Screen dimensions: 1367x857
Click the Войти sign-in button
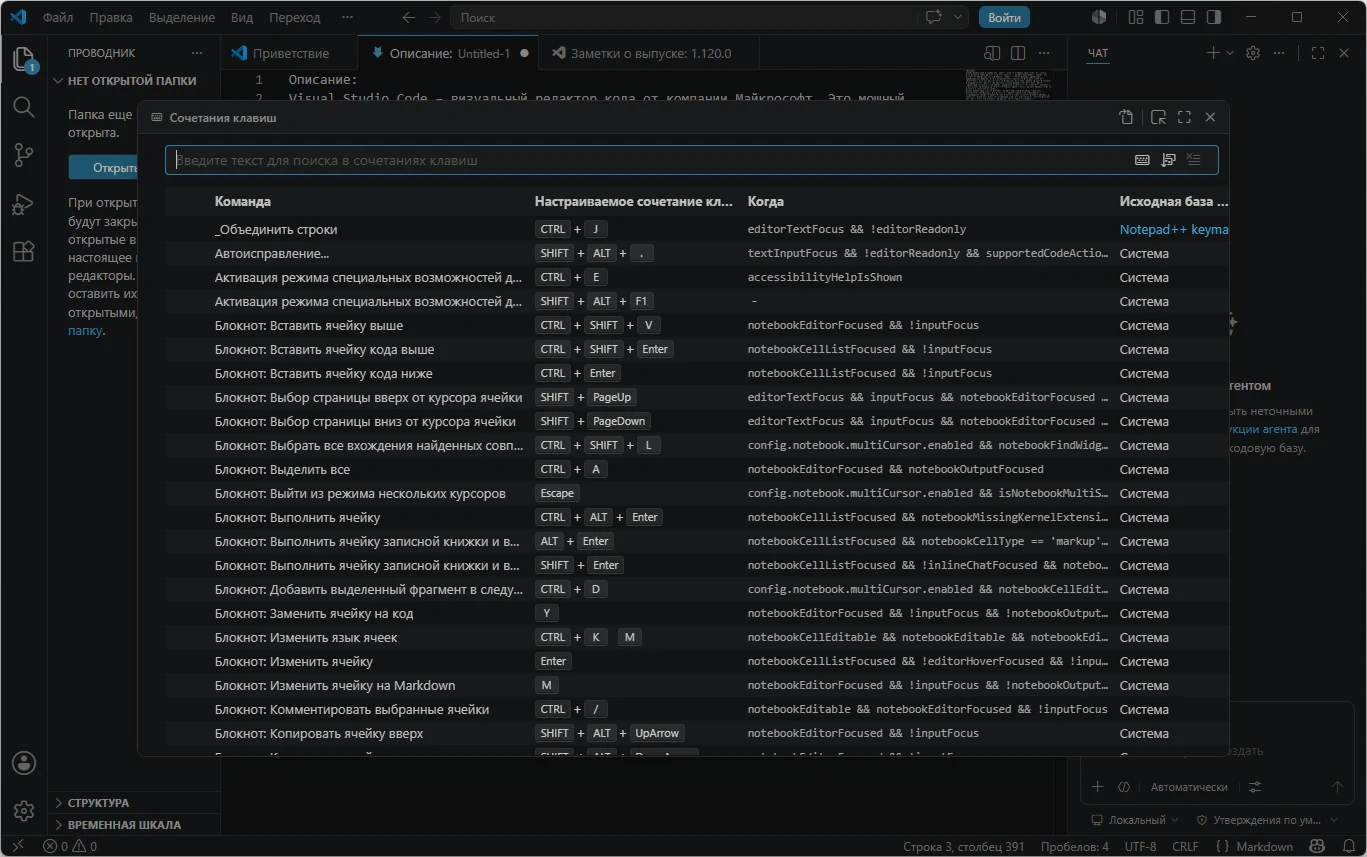[1004, 17]
